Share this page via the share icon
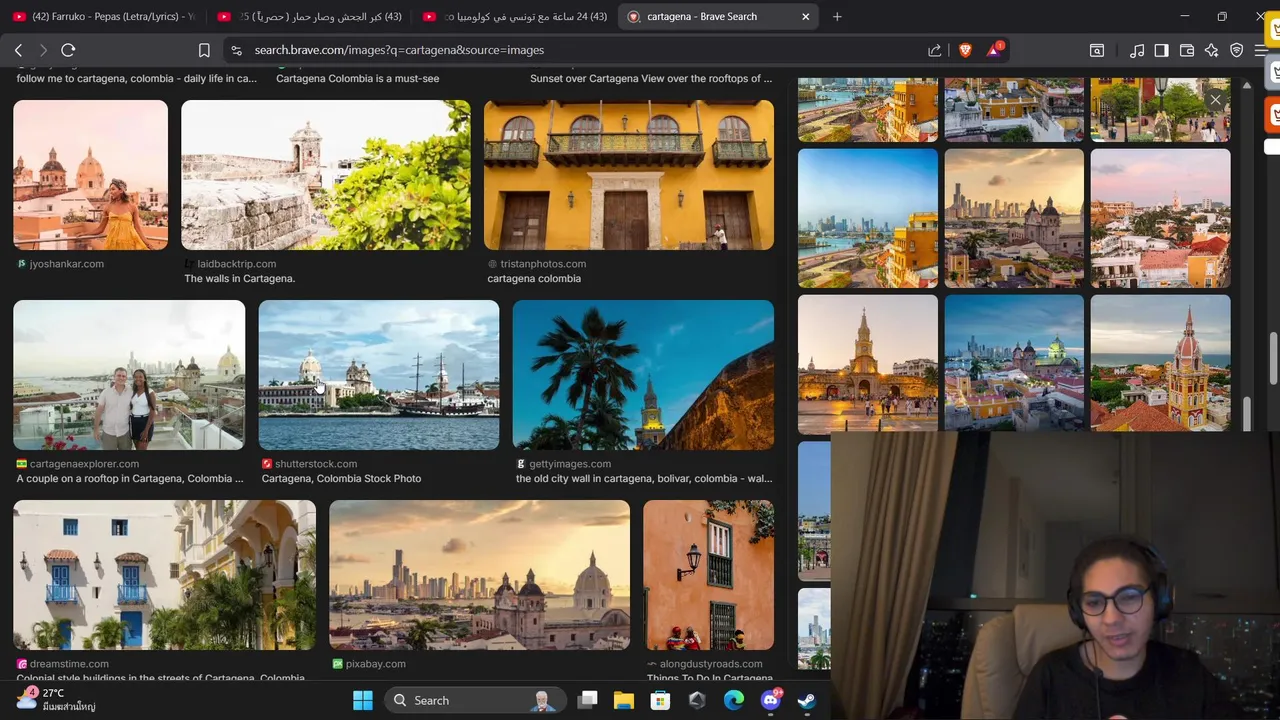 [935, 50]
